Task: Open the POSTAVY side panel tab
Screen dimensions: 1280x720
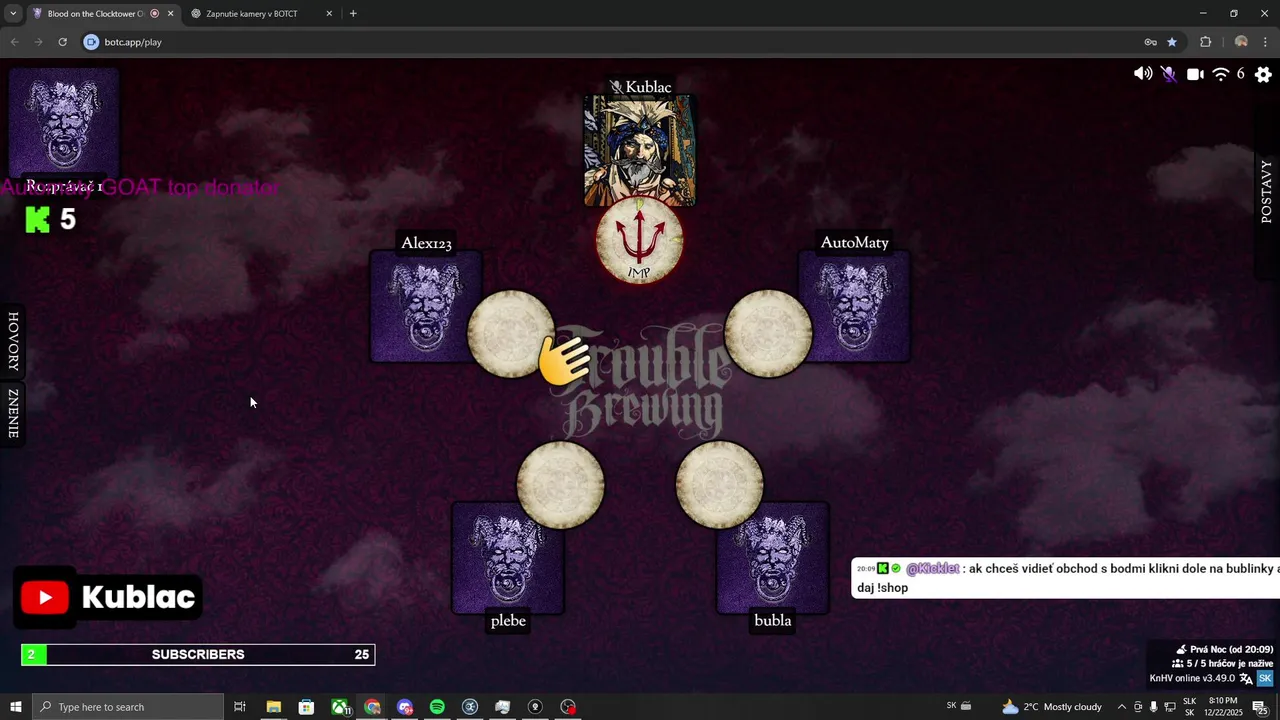Action: (x=1267, y=191)
